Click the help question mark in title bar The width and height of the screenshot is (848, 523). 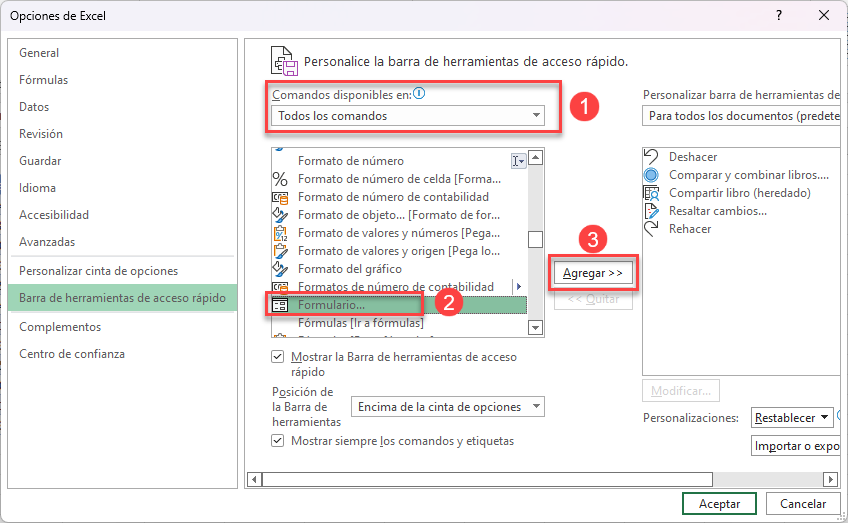point(779,15)
